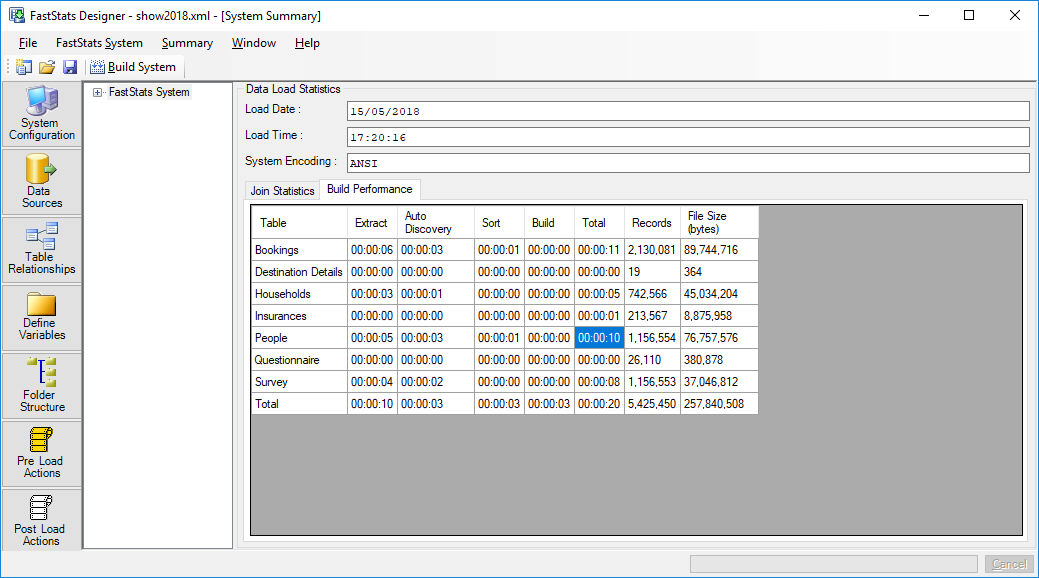Click Bookings records value 2,130,081
The width and height of the screenshot is (1039, 578).
tap(652, 250)
